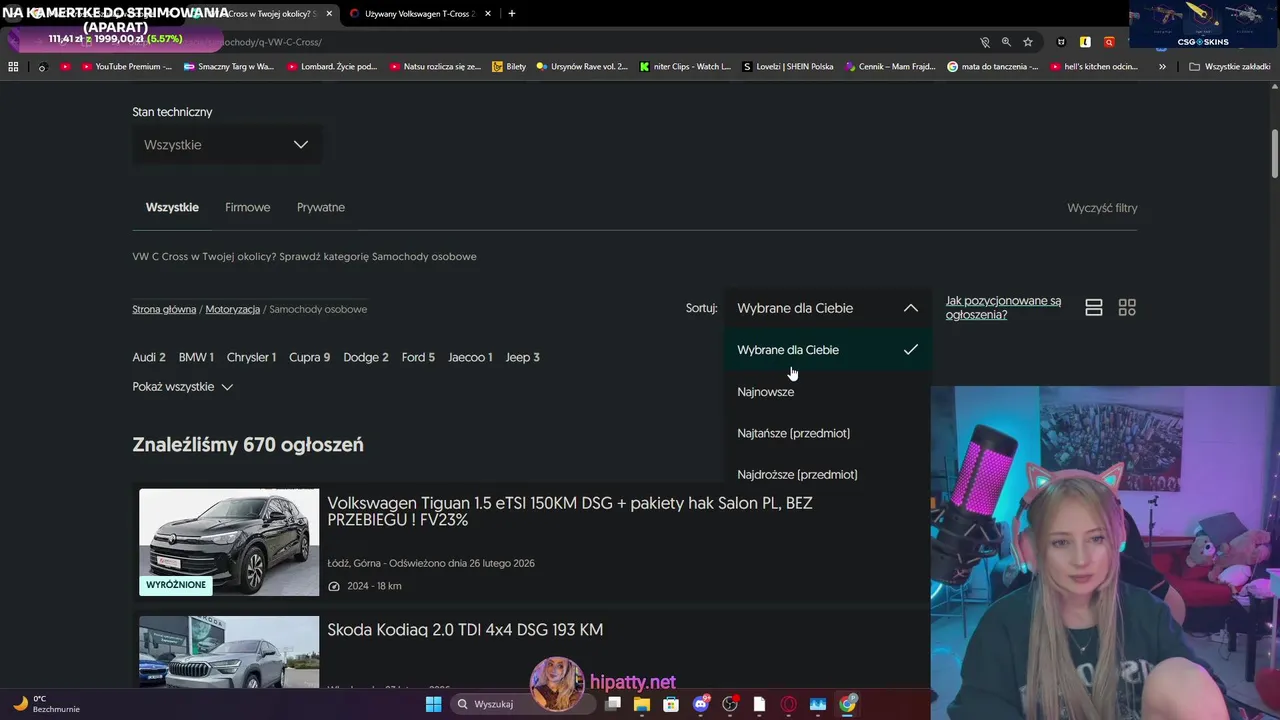Go to Strona główna breadcrumb
1280x720 pixels.
coord(164,310)
